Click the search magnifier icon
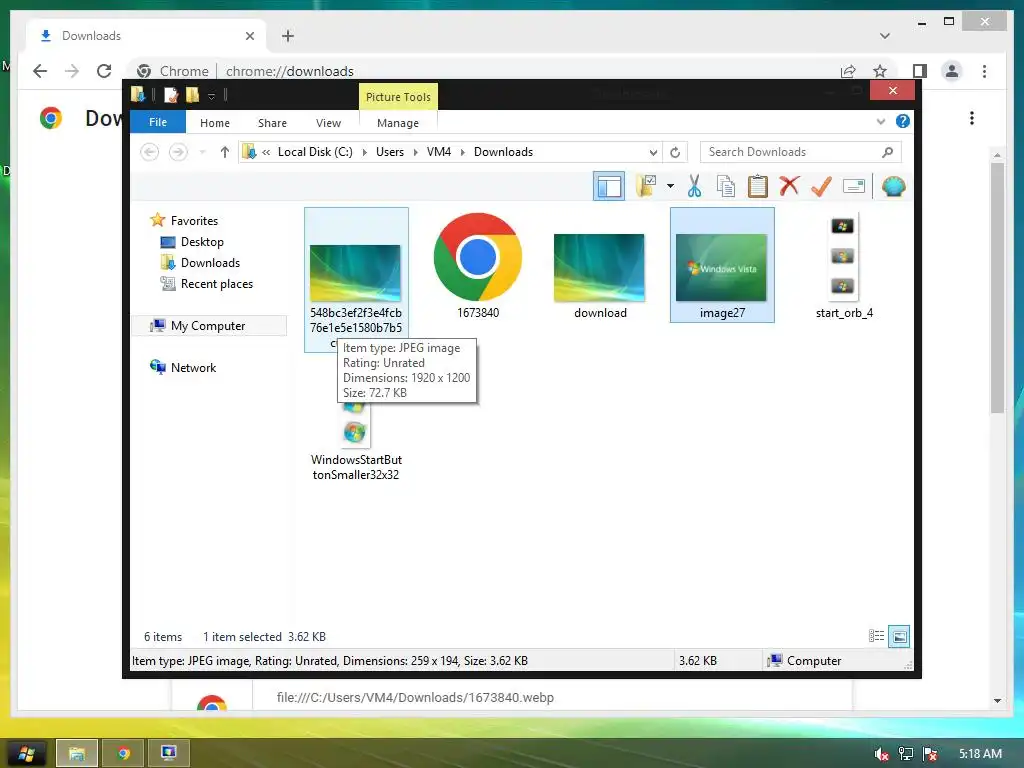This screenshot has height=768, width=1024. click(887, 152)
